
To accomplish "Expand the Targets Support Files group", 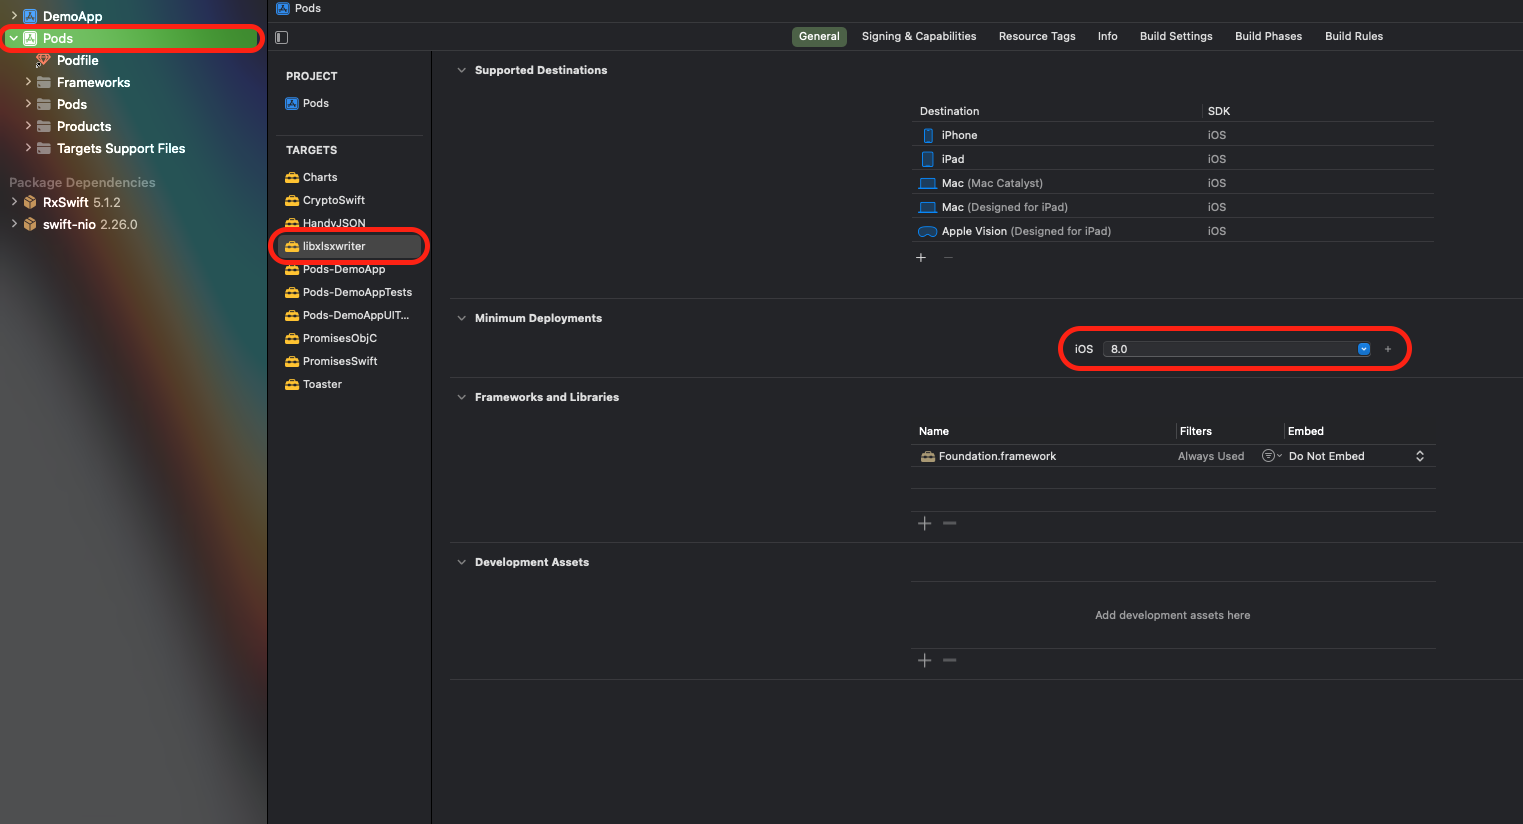I will (x=28, y=148).
